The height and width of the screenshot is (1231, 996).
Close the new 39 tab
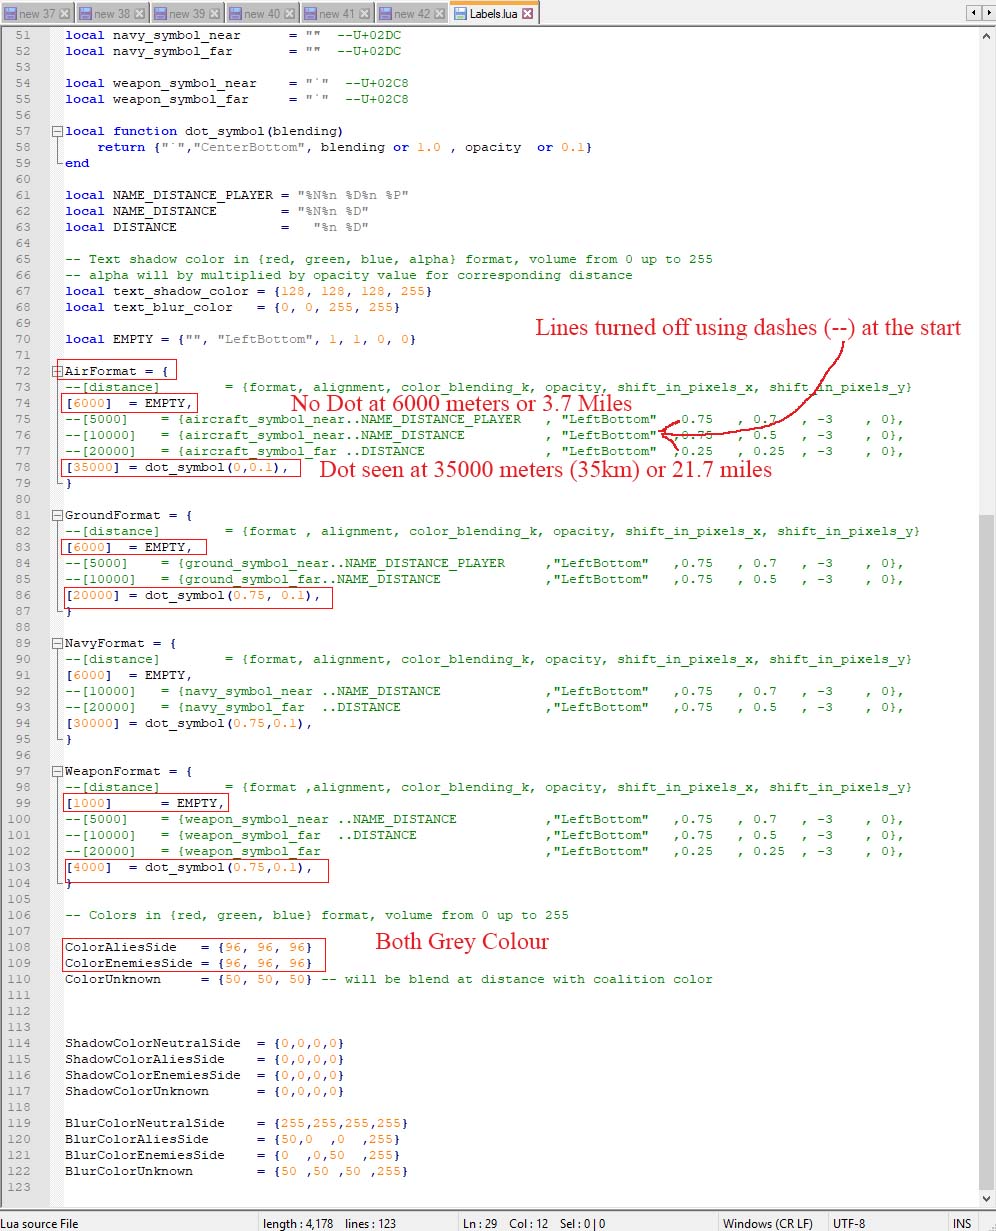[215, 14]
